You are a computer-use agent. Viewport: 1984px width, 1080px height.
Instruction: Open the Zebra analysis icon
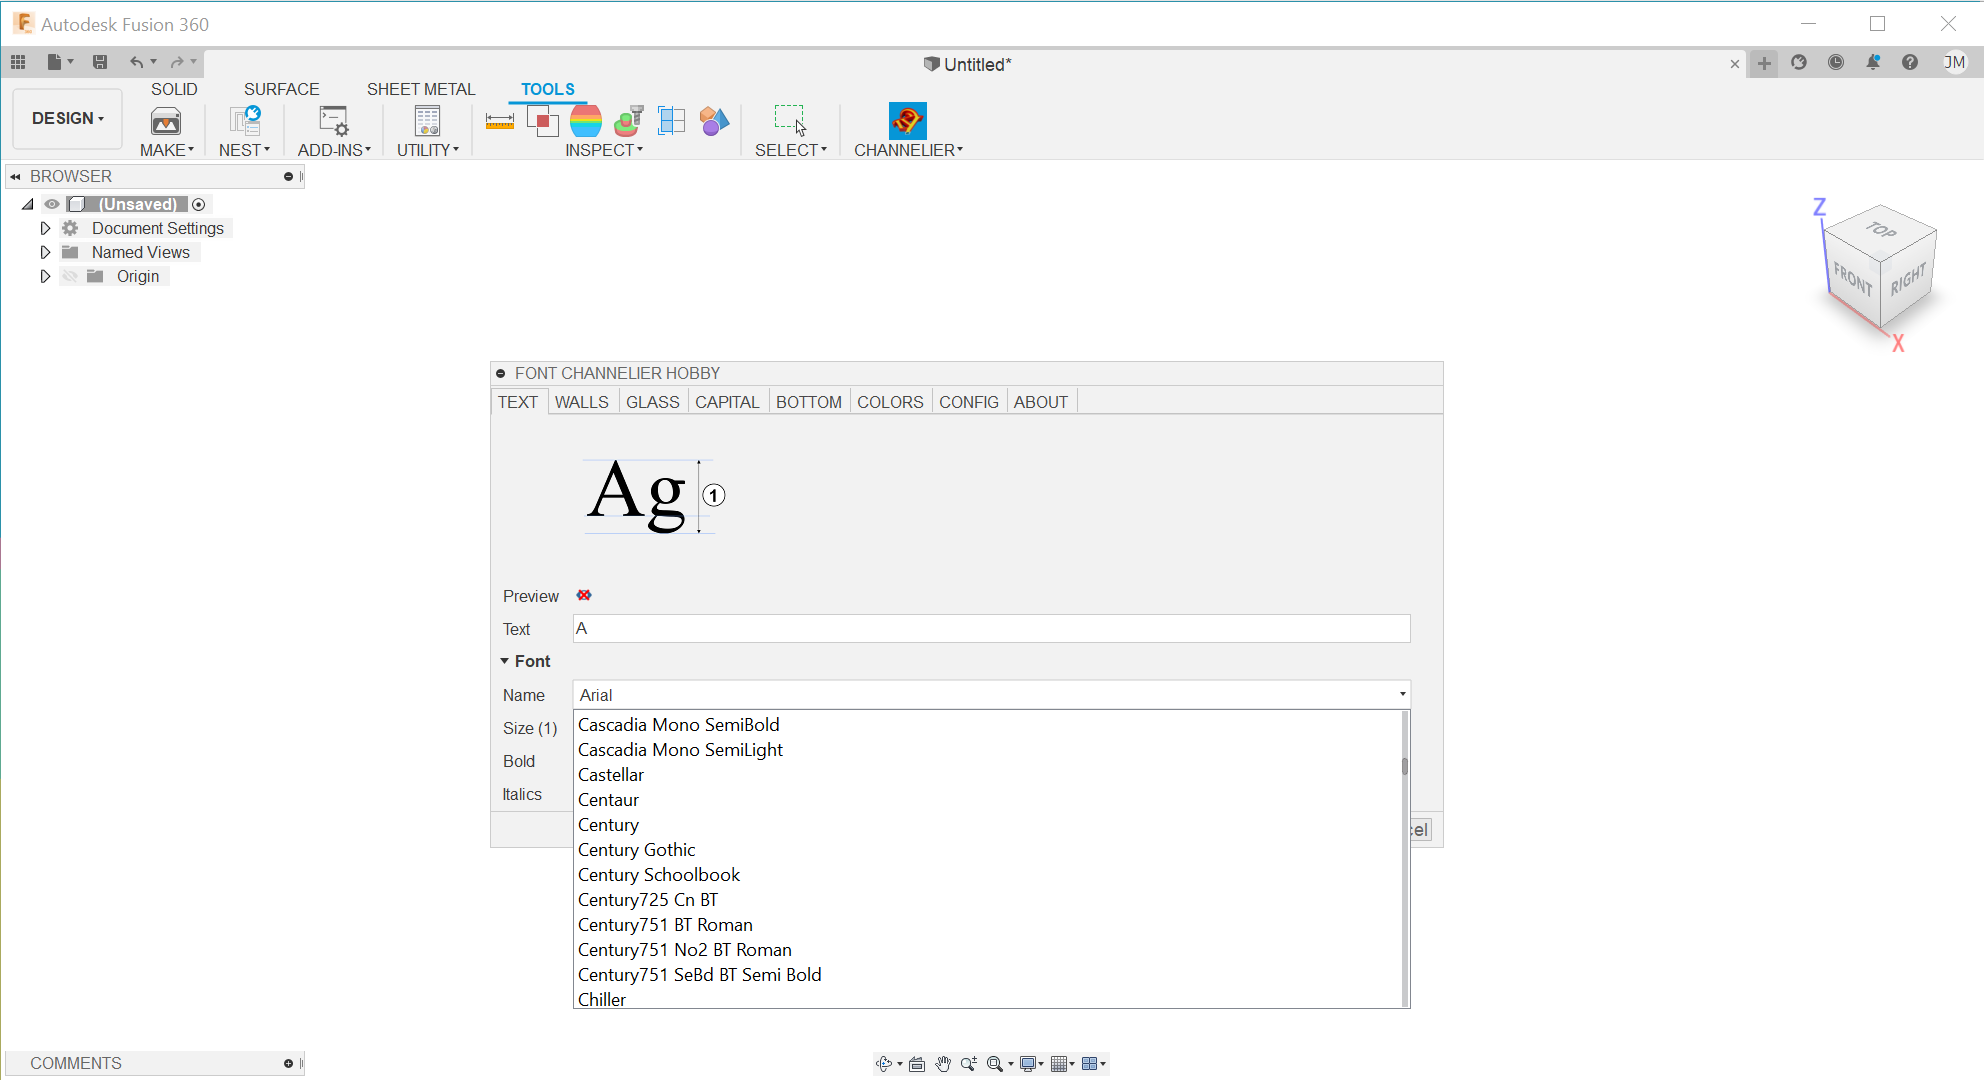click(x=586, y=121)
